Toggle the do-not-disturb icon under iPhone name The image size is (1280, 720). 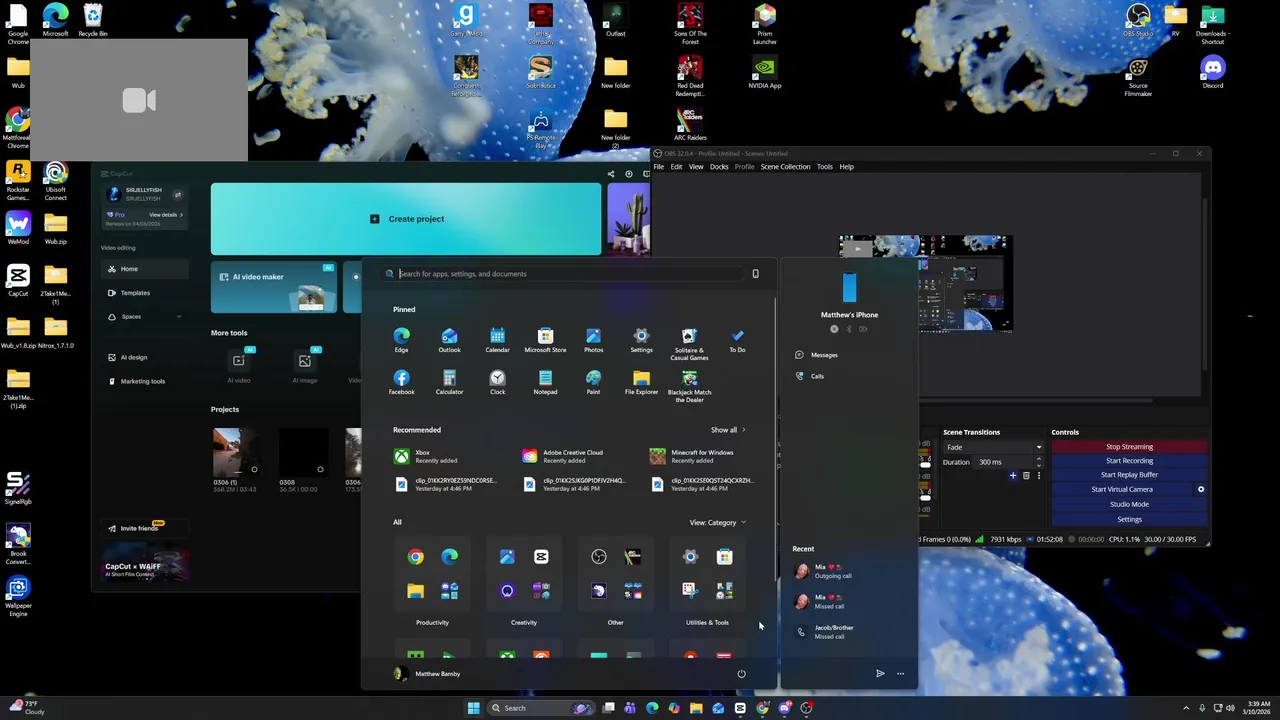coord(834,329)
